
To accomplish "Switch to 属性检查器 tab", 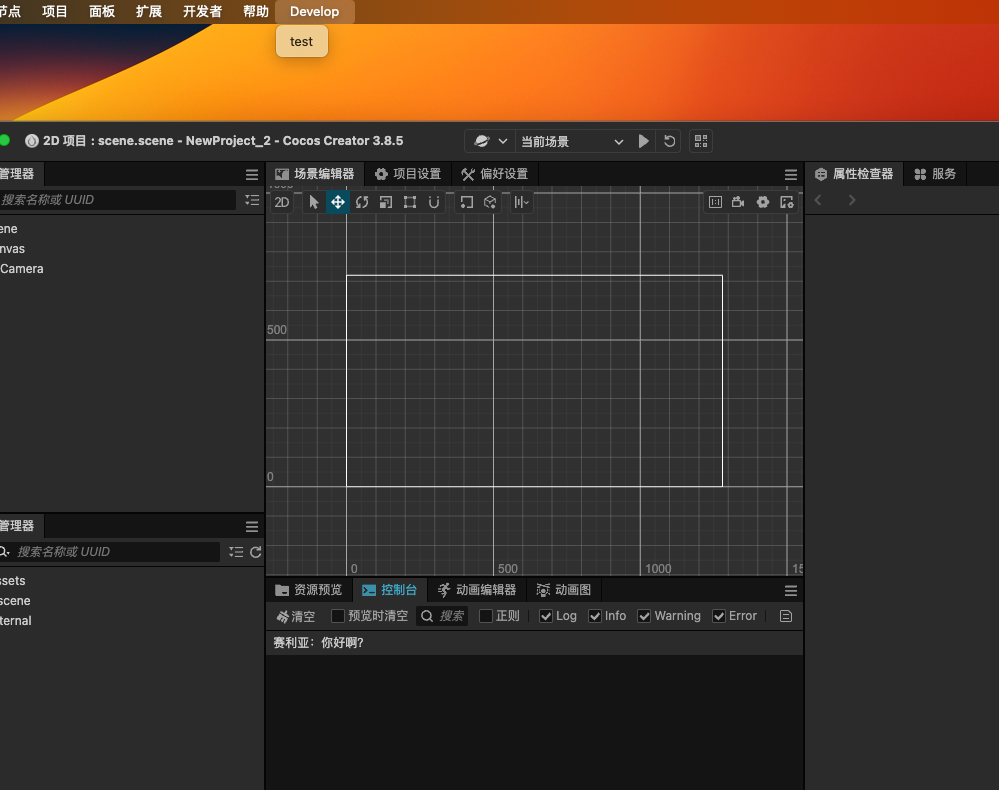I will tap(855, 174).
